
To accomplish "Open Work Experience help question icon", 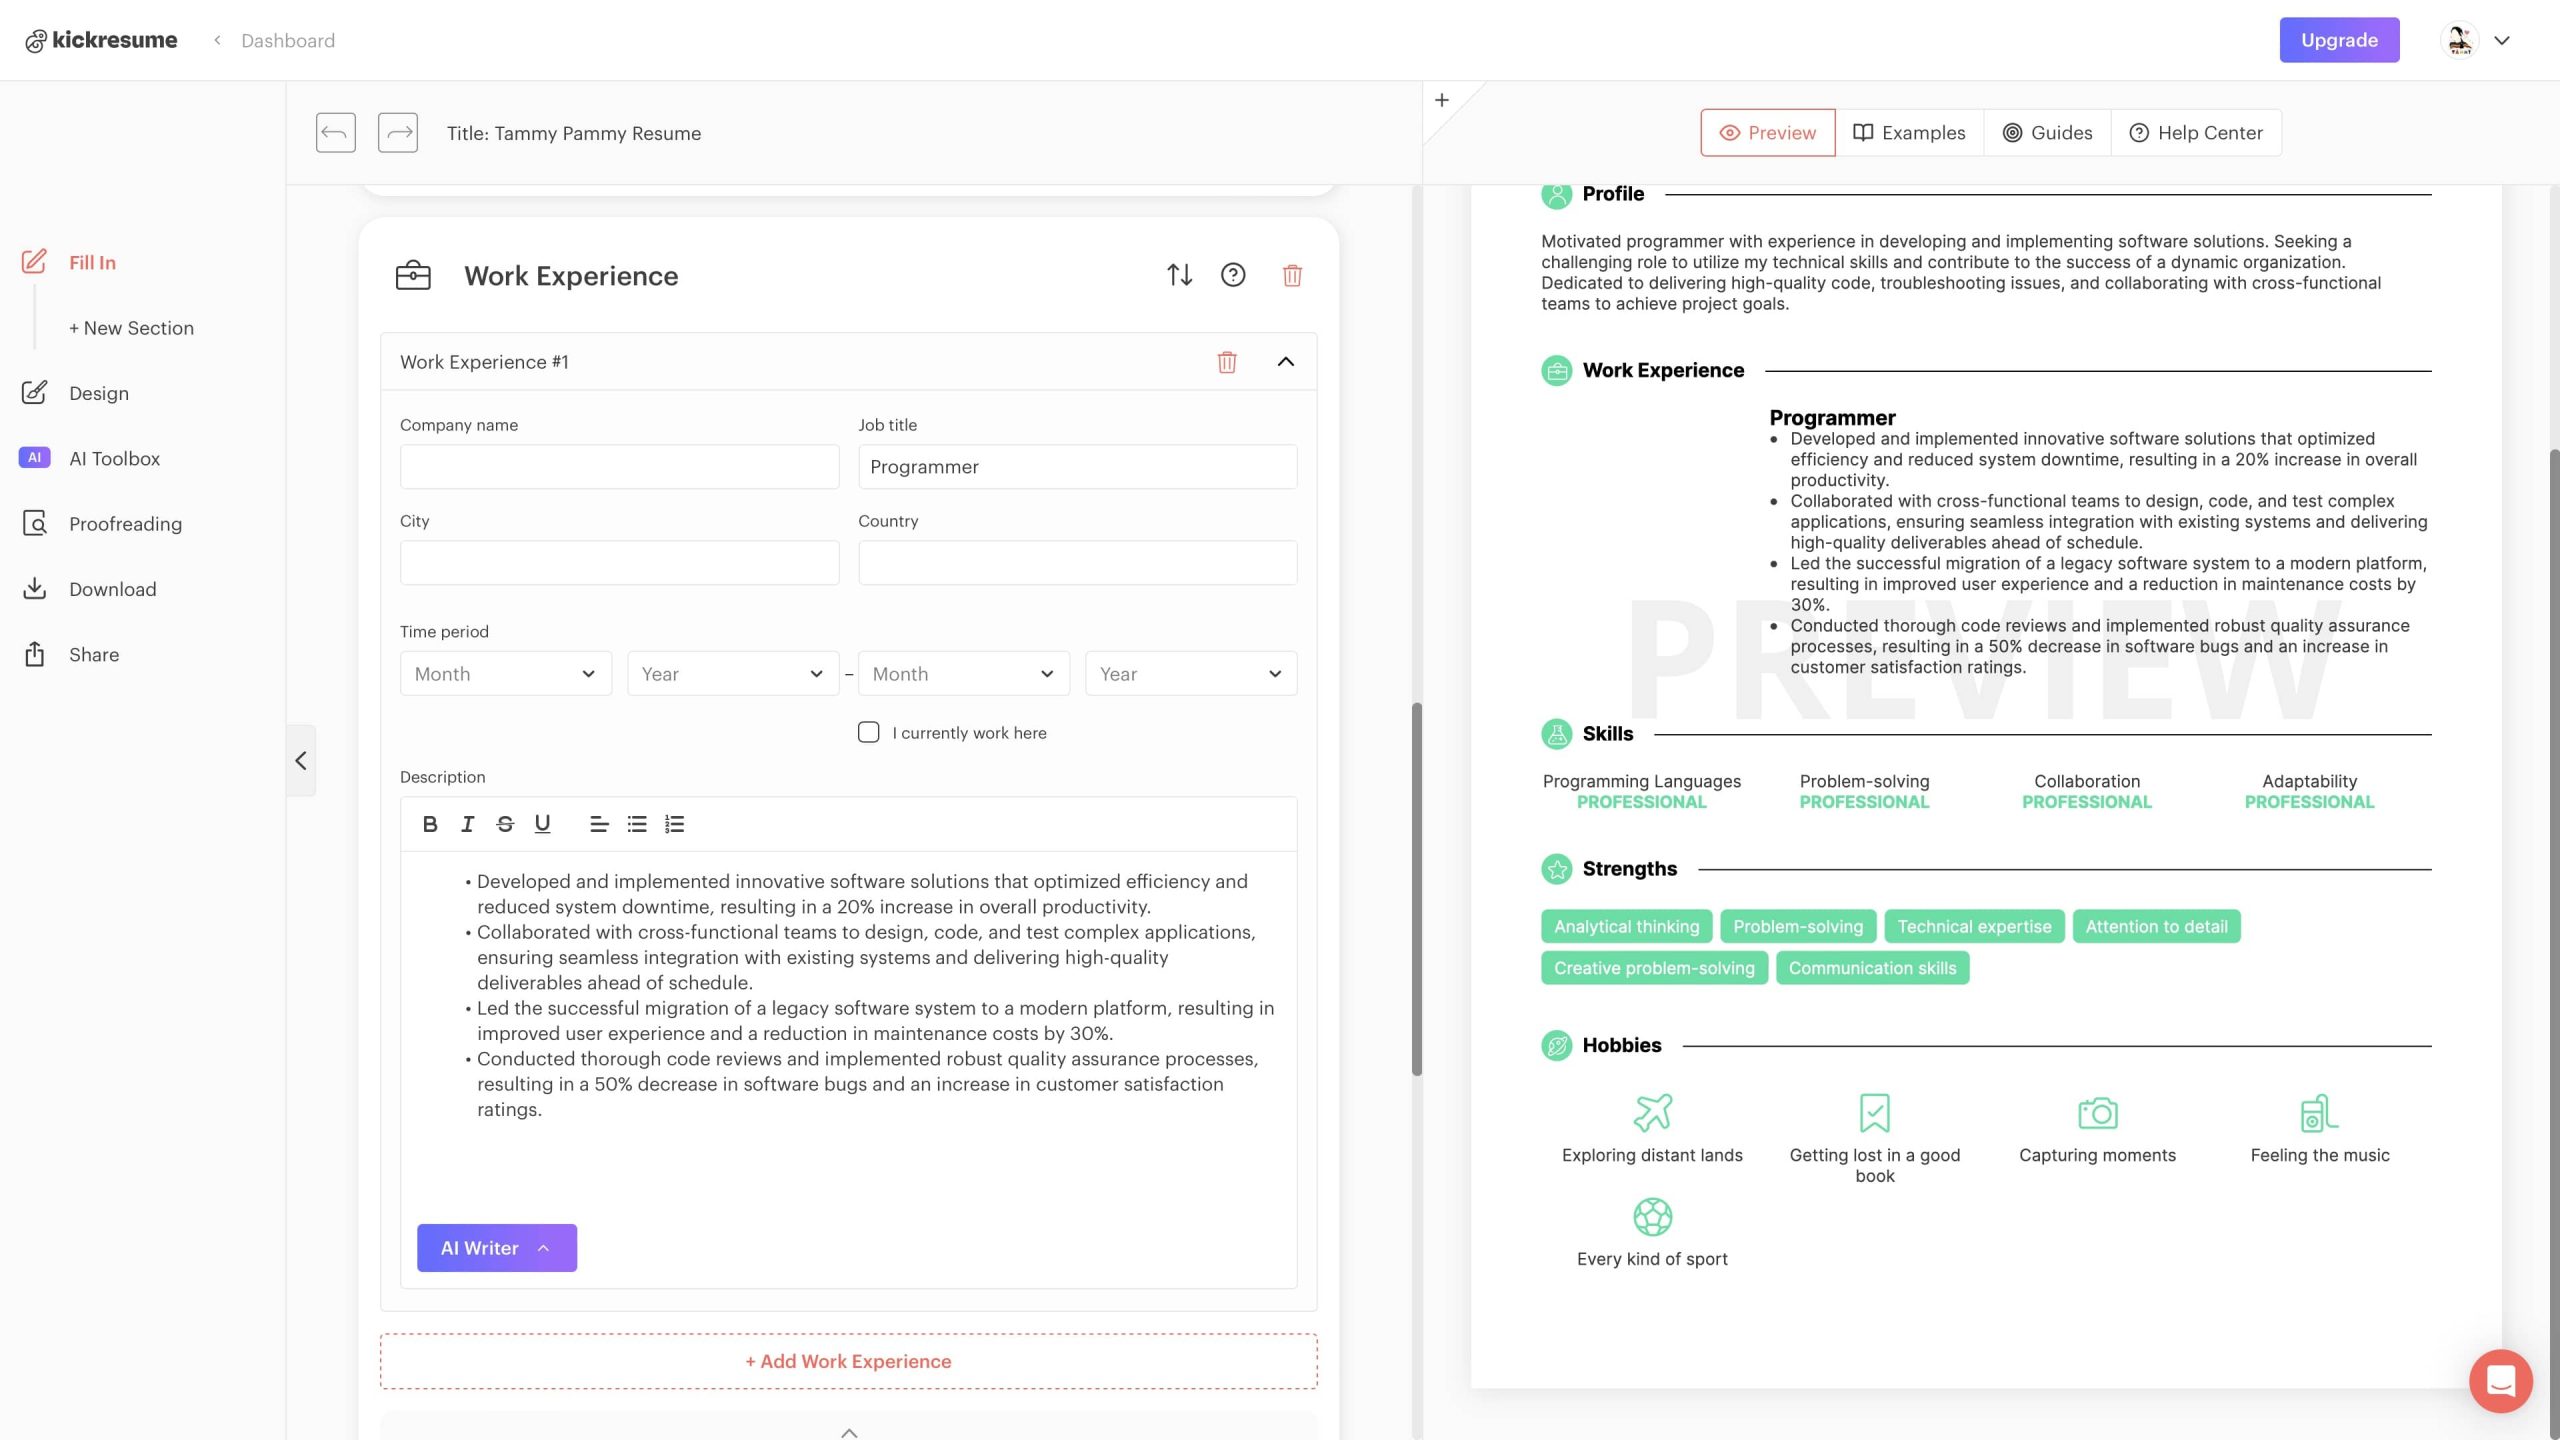I will (x=1232, y=275).
